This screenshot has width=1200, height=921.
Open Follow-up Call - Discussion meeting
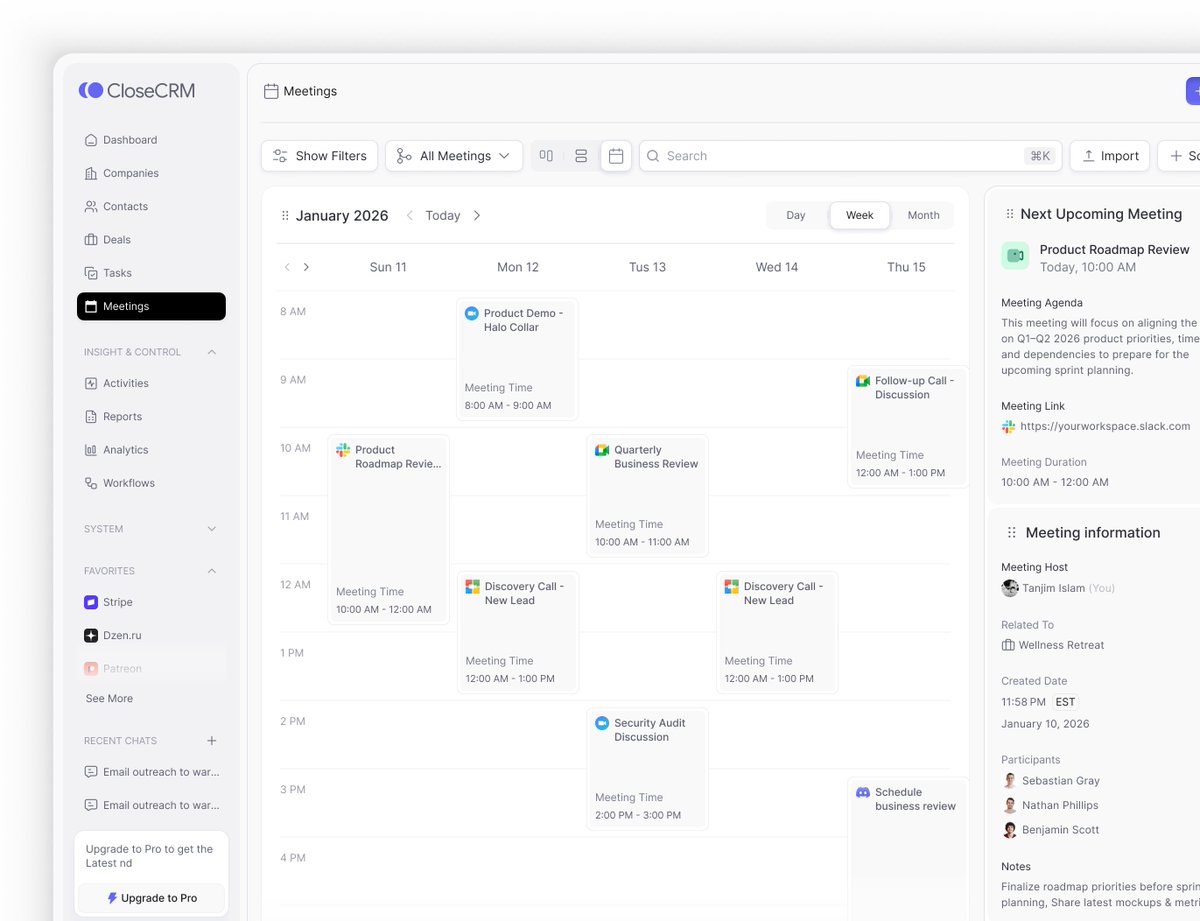(907, 427)
